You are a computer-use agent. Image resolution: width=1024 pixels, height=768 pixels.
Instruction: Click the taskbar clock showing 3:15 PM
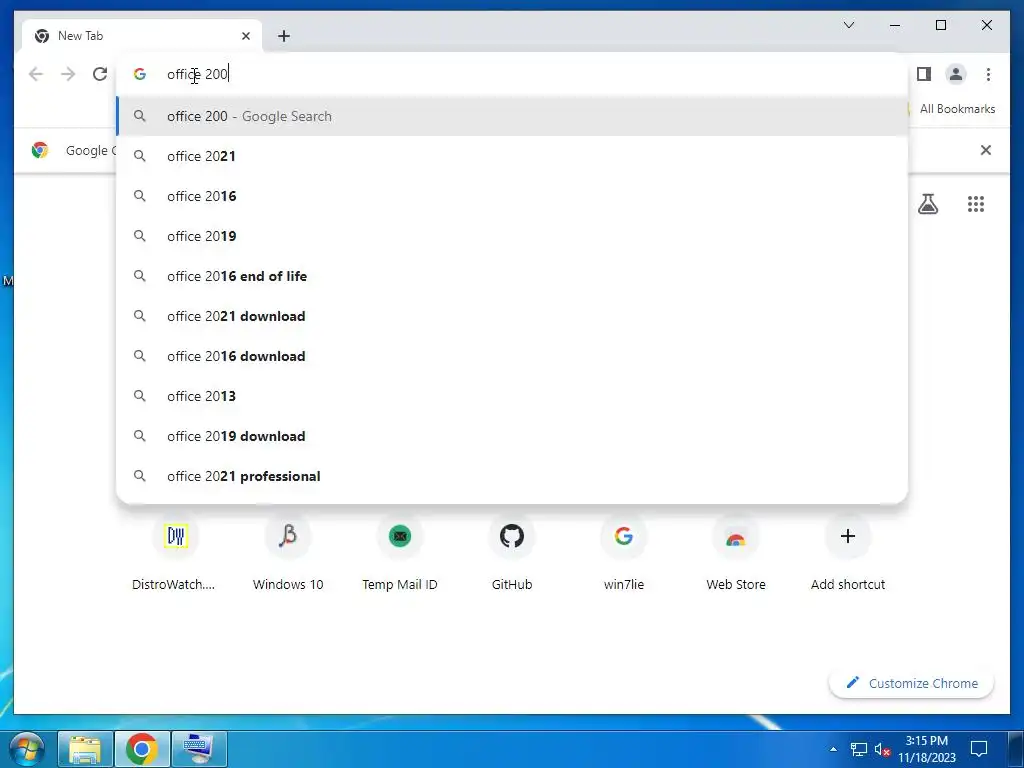tap(926, 749)
